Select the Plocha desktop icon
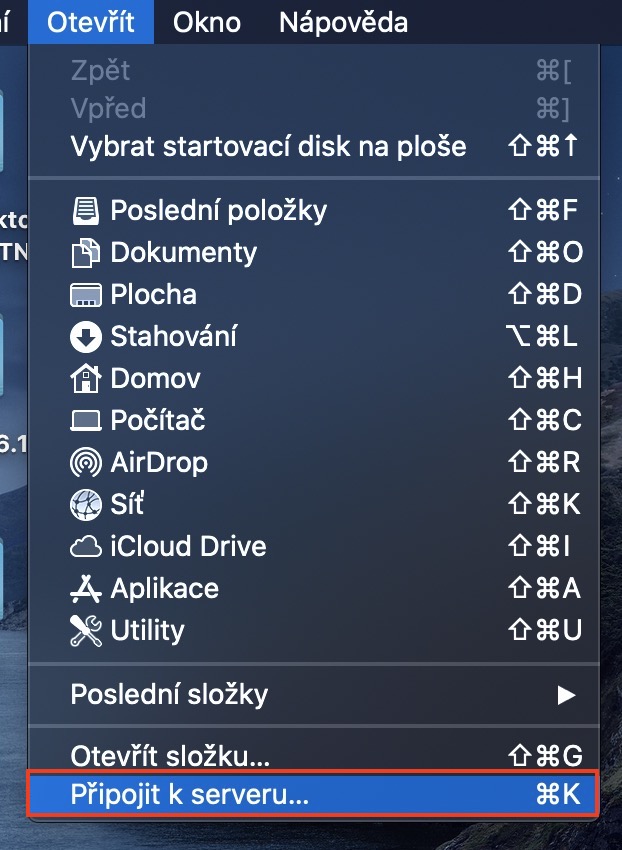 pos(86,295)
